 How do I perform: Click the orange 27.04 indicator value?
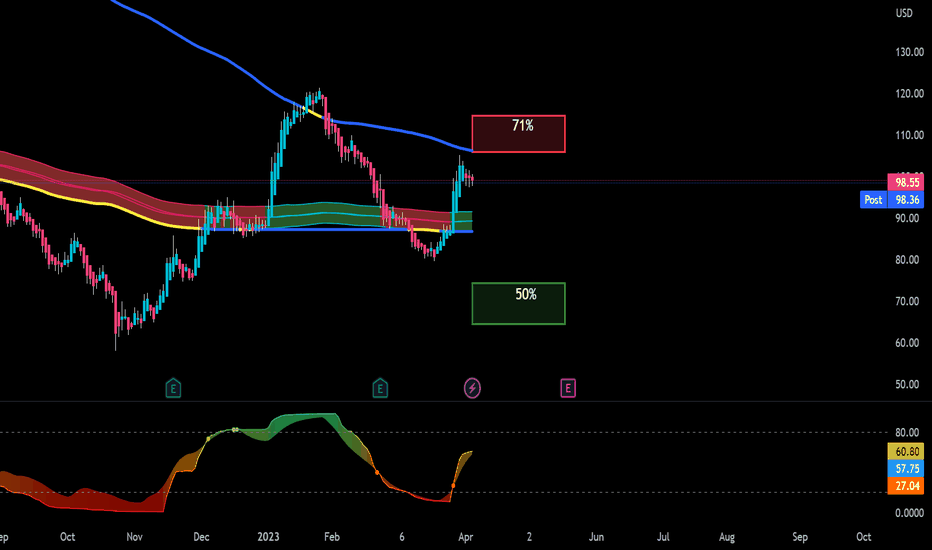pyautogui.click(x=907, y=486)
